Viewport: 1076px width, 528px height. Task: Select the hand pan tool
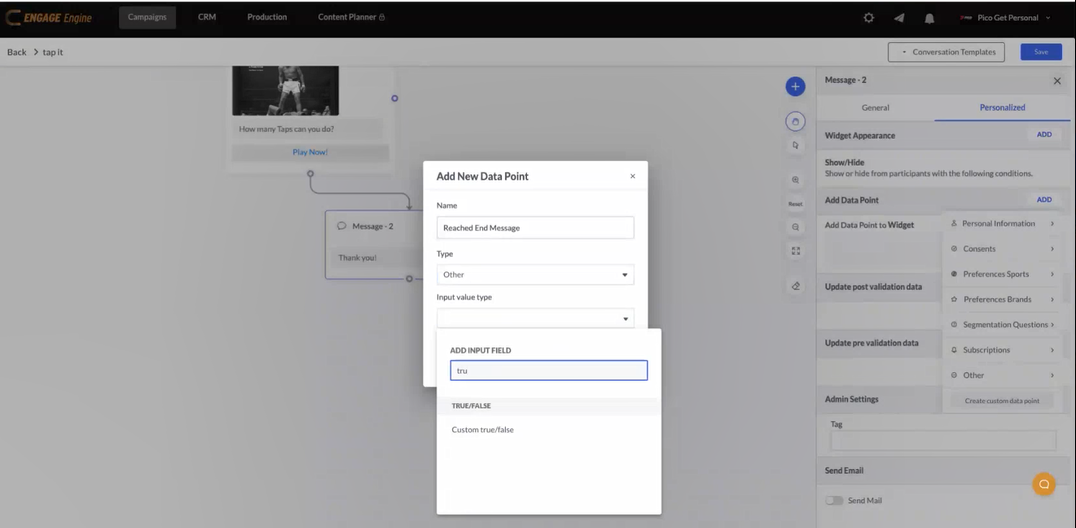tap(795, 121)
